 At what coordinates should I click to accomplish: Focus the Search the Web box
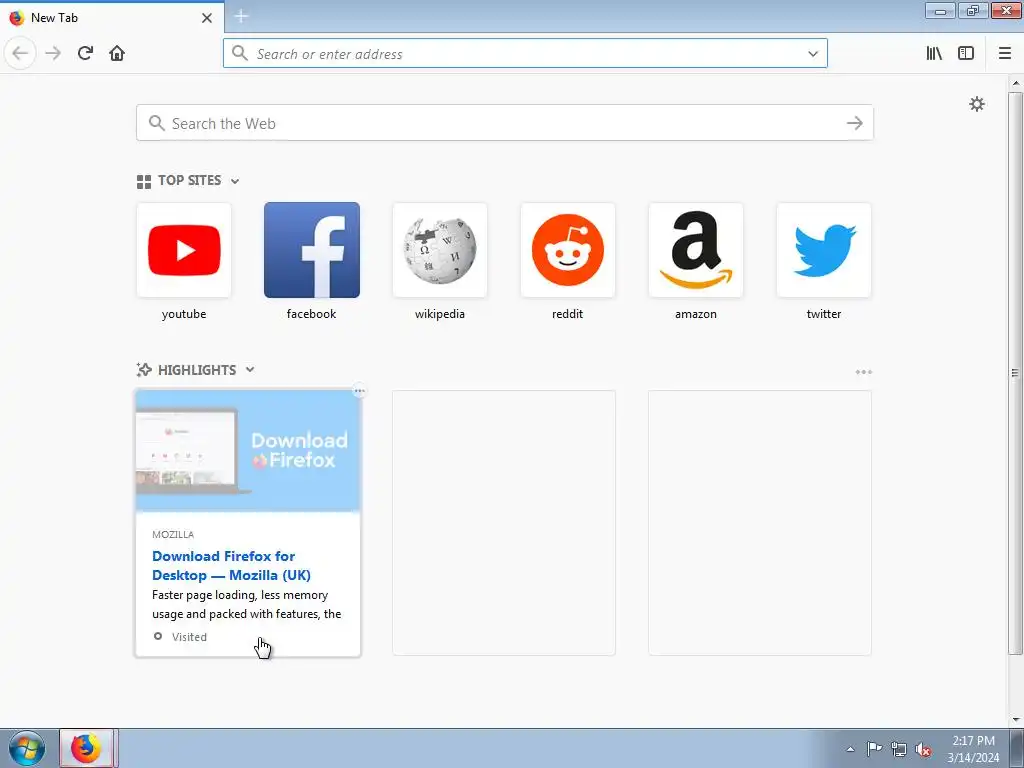(504, 123)
